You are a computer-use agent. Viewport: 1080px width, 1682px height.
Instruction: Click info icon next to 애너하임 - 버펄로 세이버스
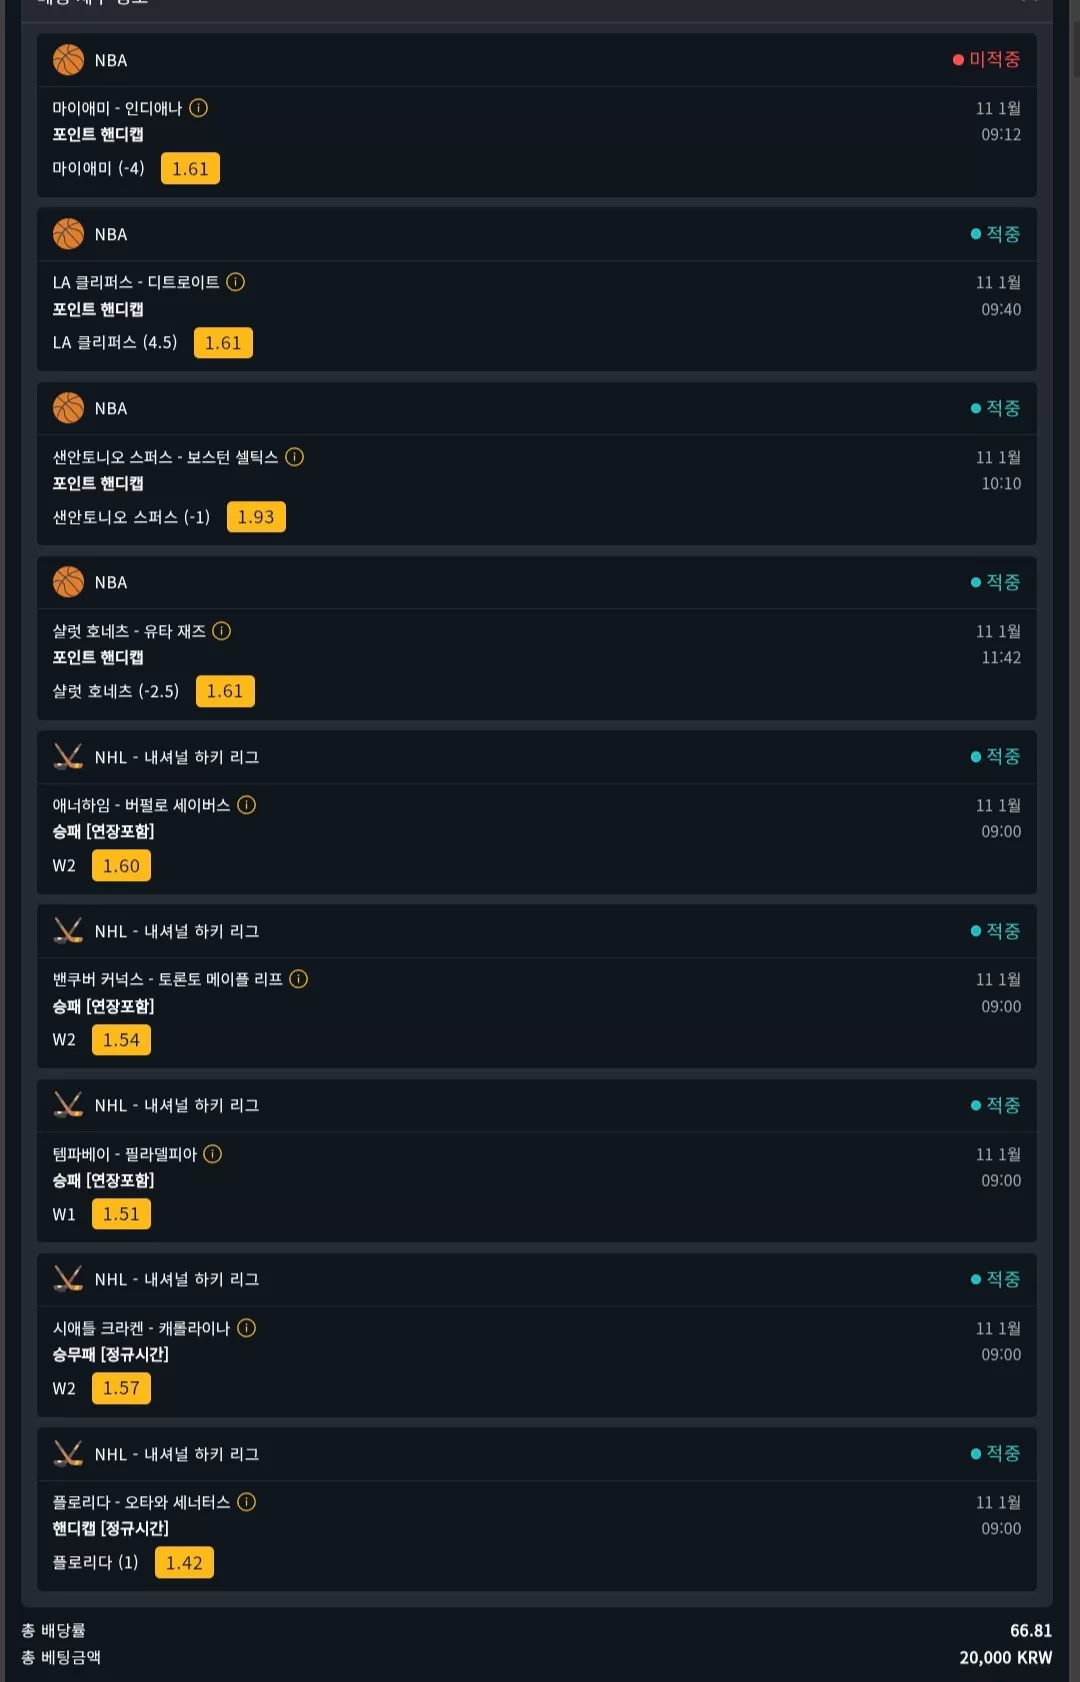(246, 805)
